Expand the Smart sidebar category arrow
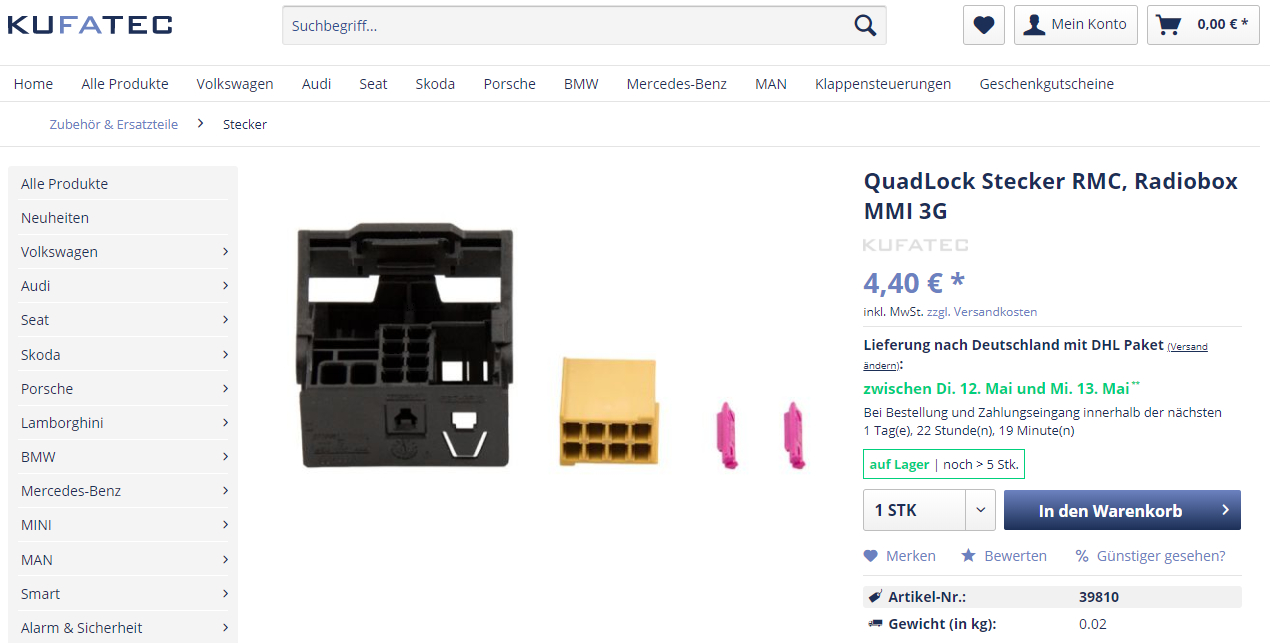The image size is (1270, 643). point(225,594)
